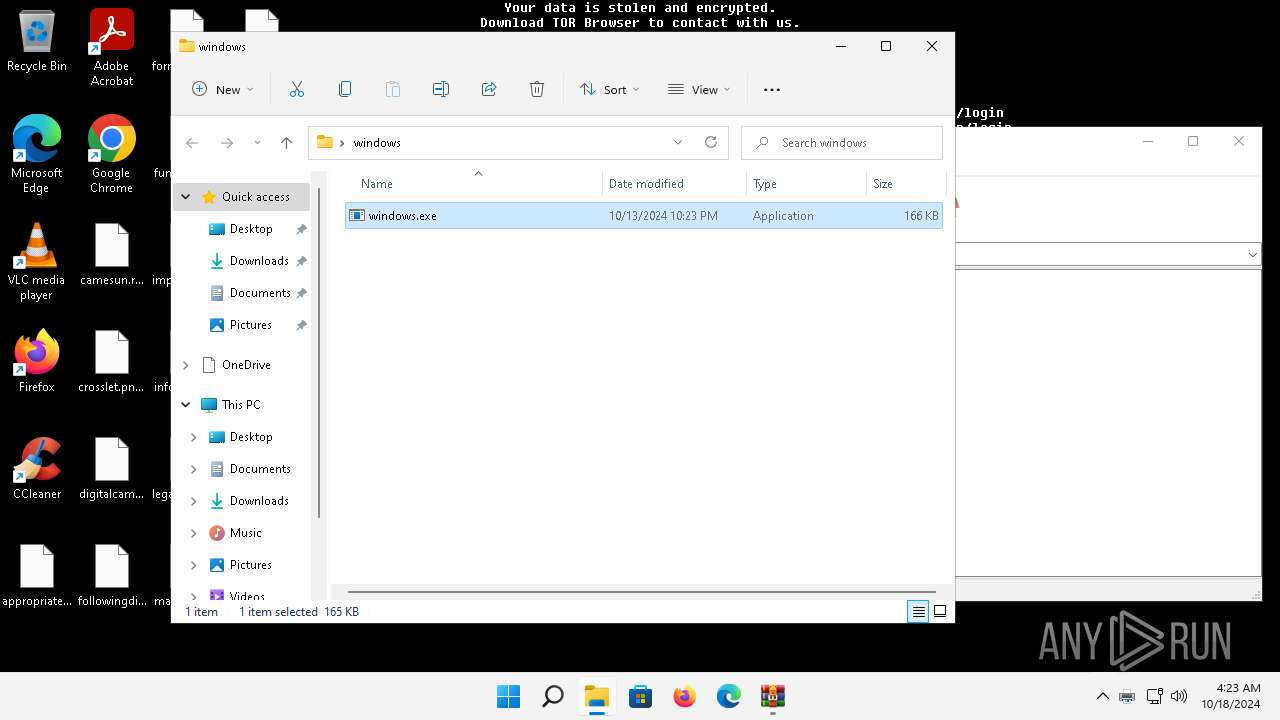This screenshot has width=1280, height=720.
Task: Open the See more three-dots menu
Action: click(772, 89)
